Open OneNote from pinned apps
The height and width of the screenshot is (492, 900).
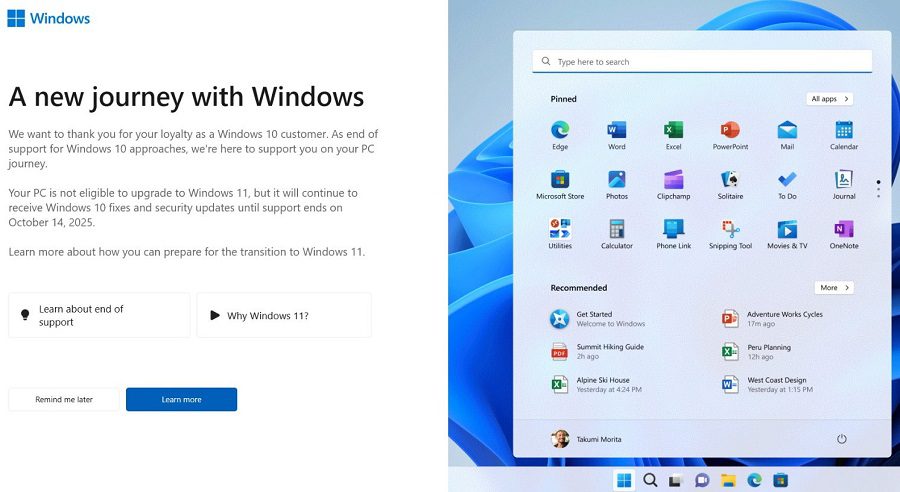pyautogui.click(x=844, y=234)
